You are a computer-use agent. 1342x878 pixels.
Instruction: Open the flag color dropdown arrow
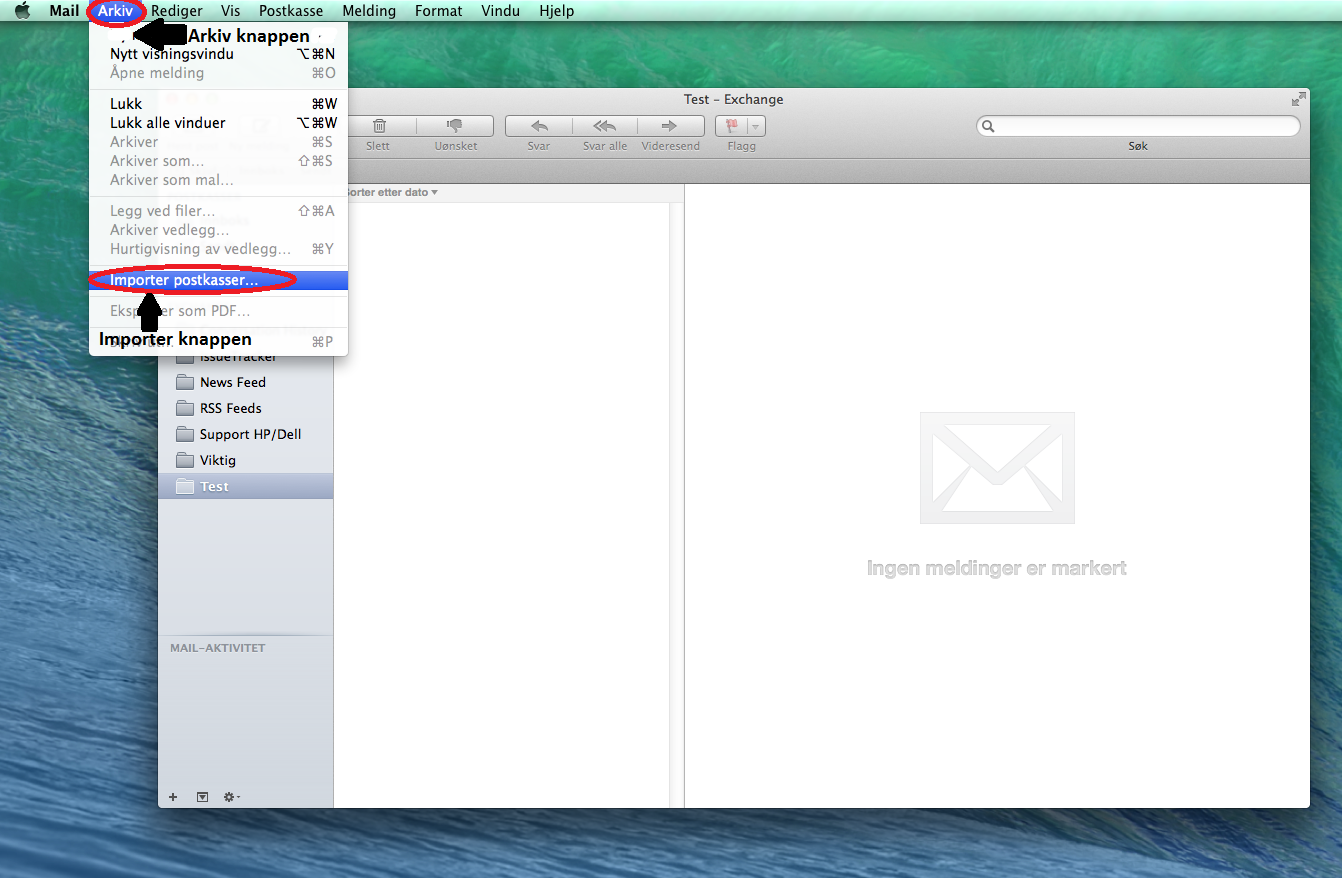[756, 126]
